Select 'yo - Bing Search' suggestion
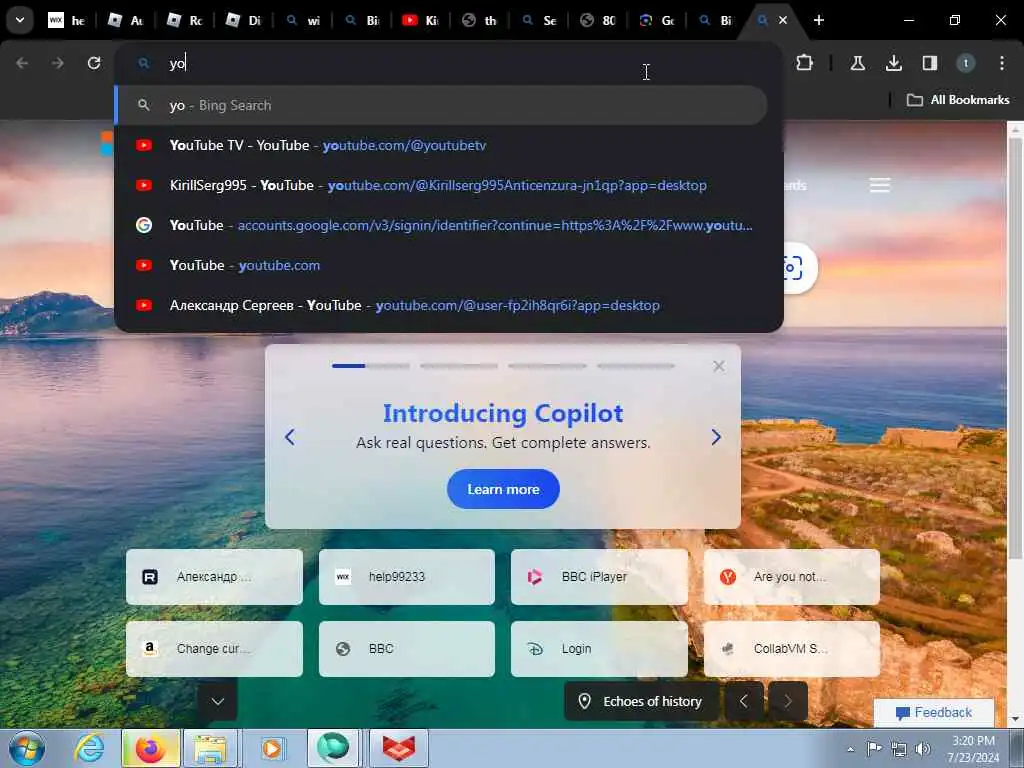Image resolution: width=1024 pixels, height=768 pixels. coord(441,105)
